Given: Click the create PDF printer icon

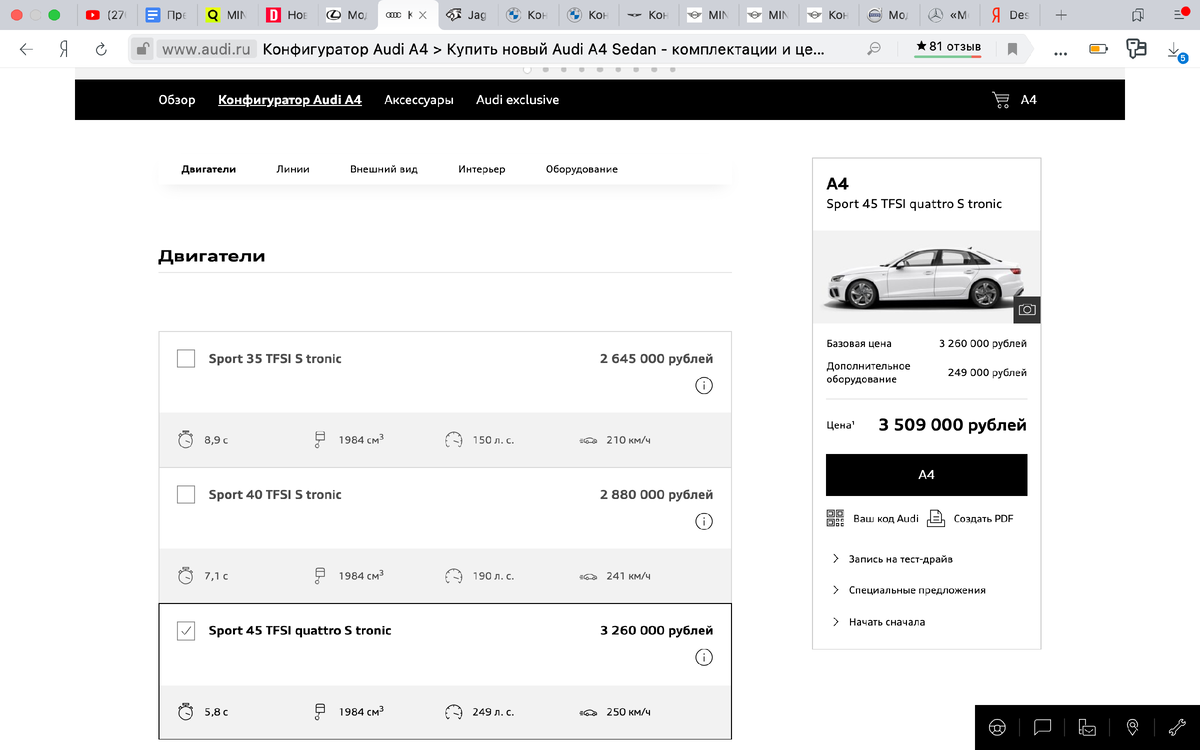Looking at the screenshot, I should [935, 518].
